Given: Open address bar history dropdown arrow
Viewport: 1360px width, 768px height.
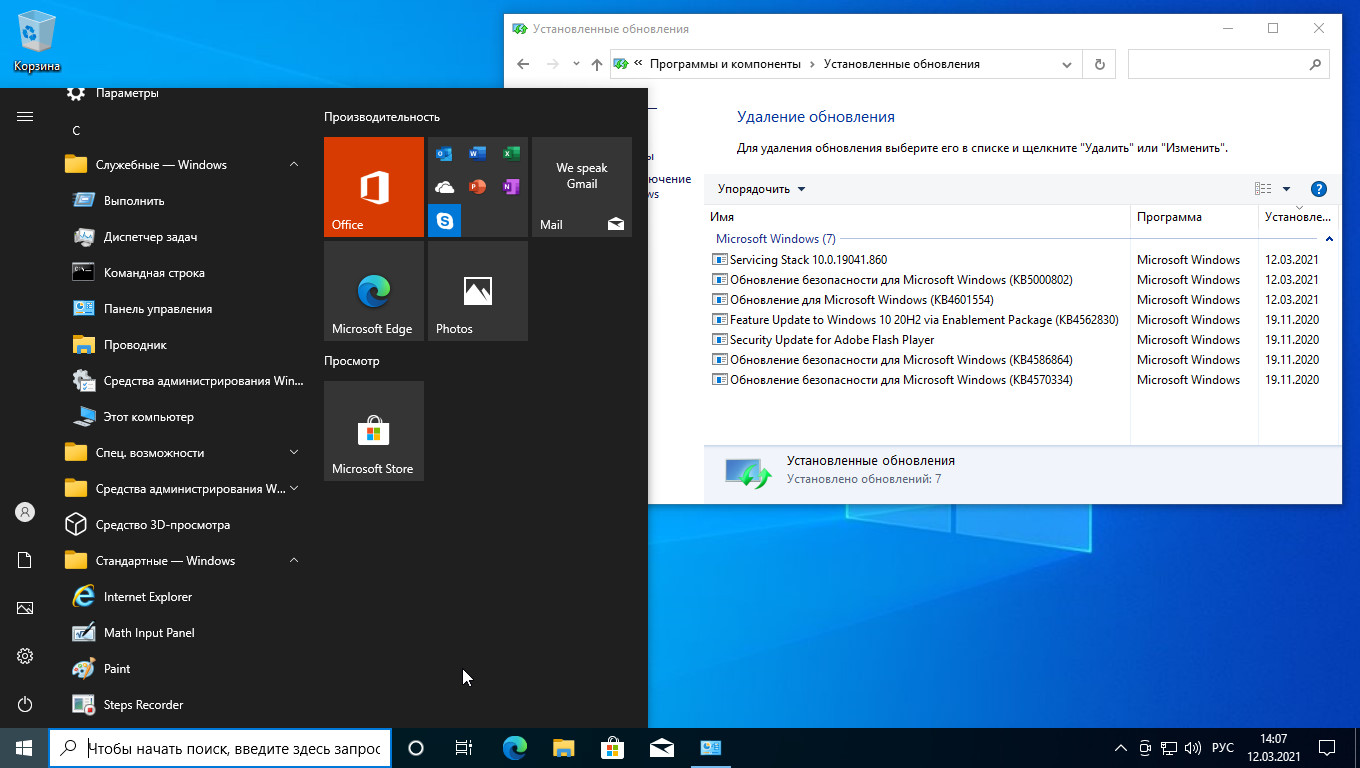Looking at the screenshot, I should [x=1066, y=64].
